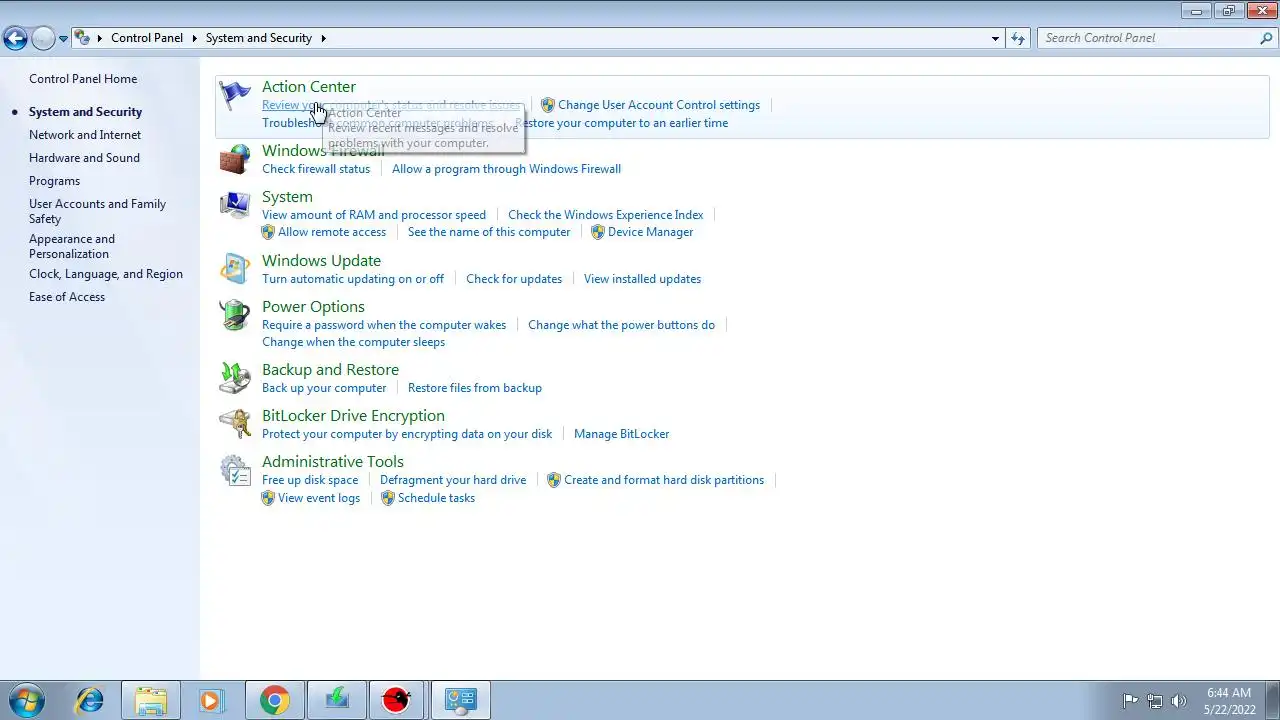This screenshot has height=720, width=1280.
Task: Select User Accounts and Family Safety
Action: [97, 211]
